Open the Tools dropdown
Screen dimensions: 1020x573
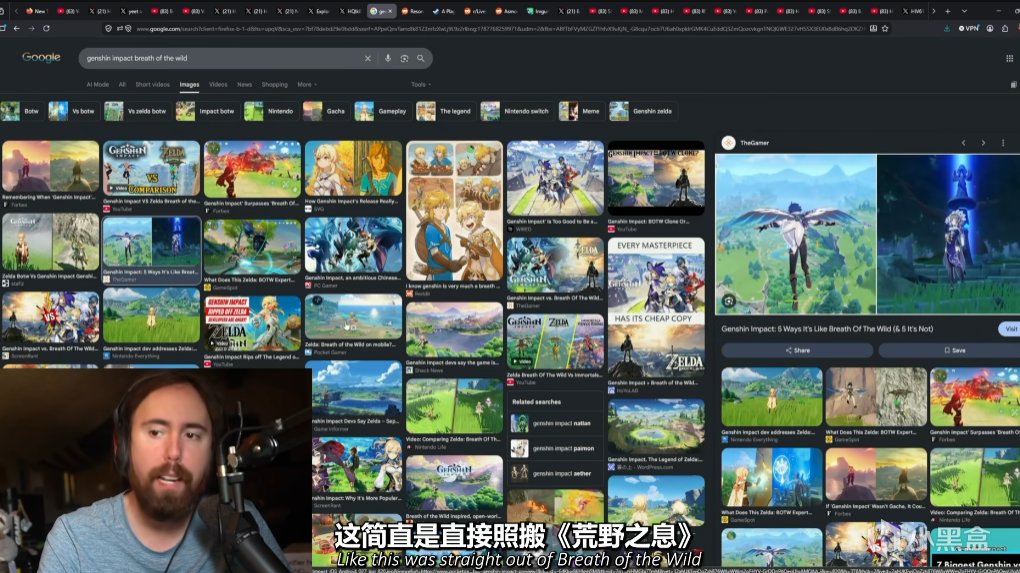point(421,85)
